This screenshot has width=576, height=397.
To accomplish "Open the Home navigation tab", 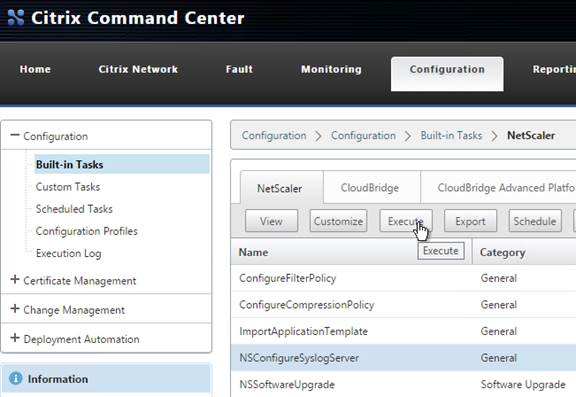I will [35, 69].
